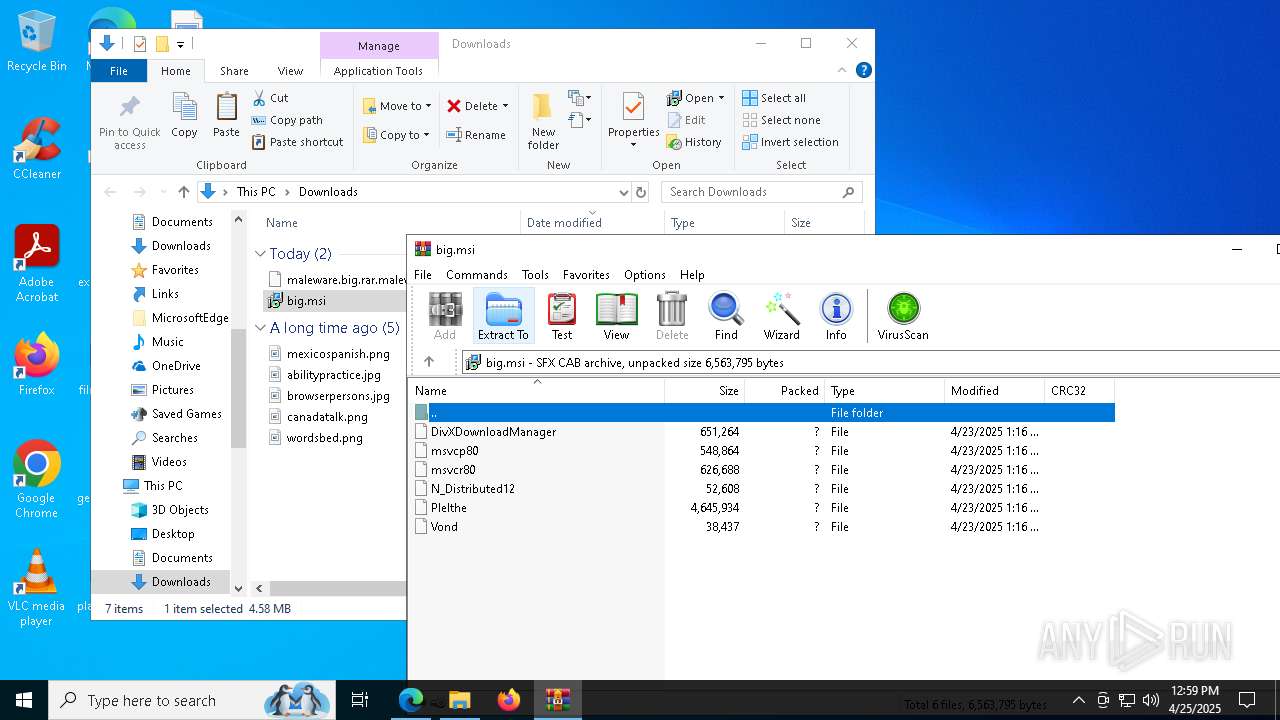Screen dimensions: 1280x720
Task: Click the Copy icon in Explorer ribbon
Action: coord(184,116)
